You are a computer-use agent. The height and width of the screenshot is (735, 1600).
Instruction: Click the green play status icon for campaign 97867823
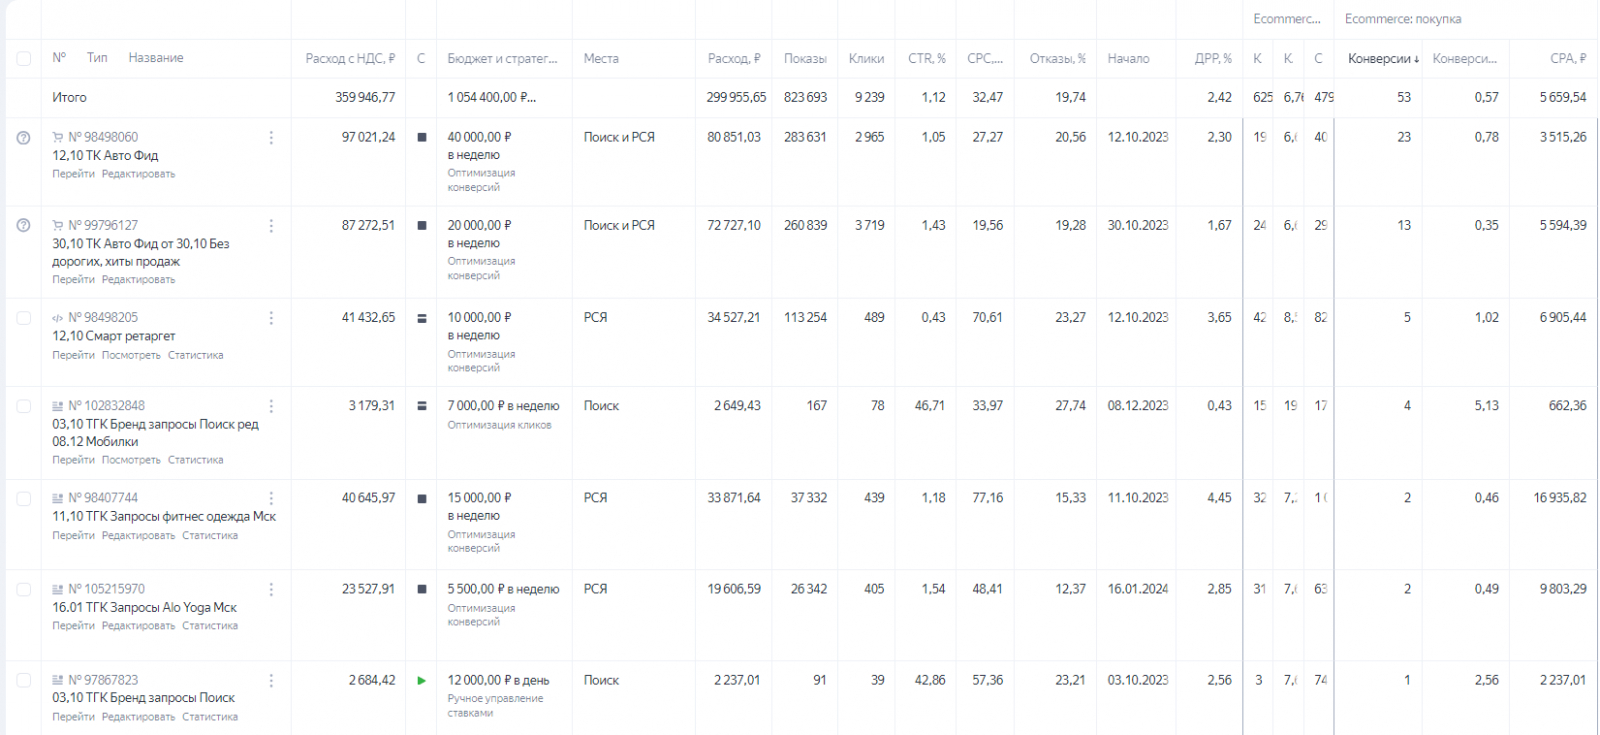pos(421,681)
